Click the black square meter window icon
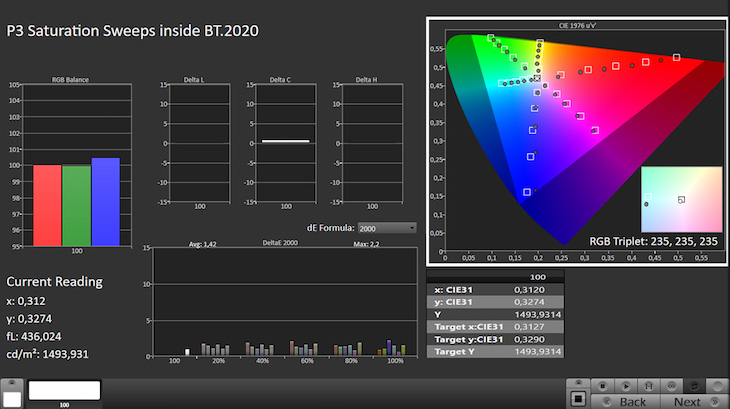The height and width of the screenshot is (409, 730). (x=578, y=399)
